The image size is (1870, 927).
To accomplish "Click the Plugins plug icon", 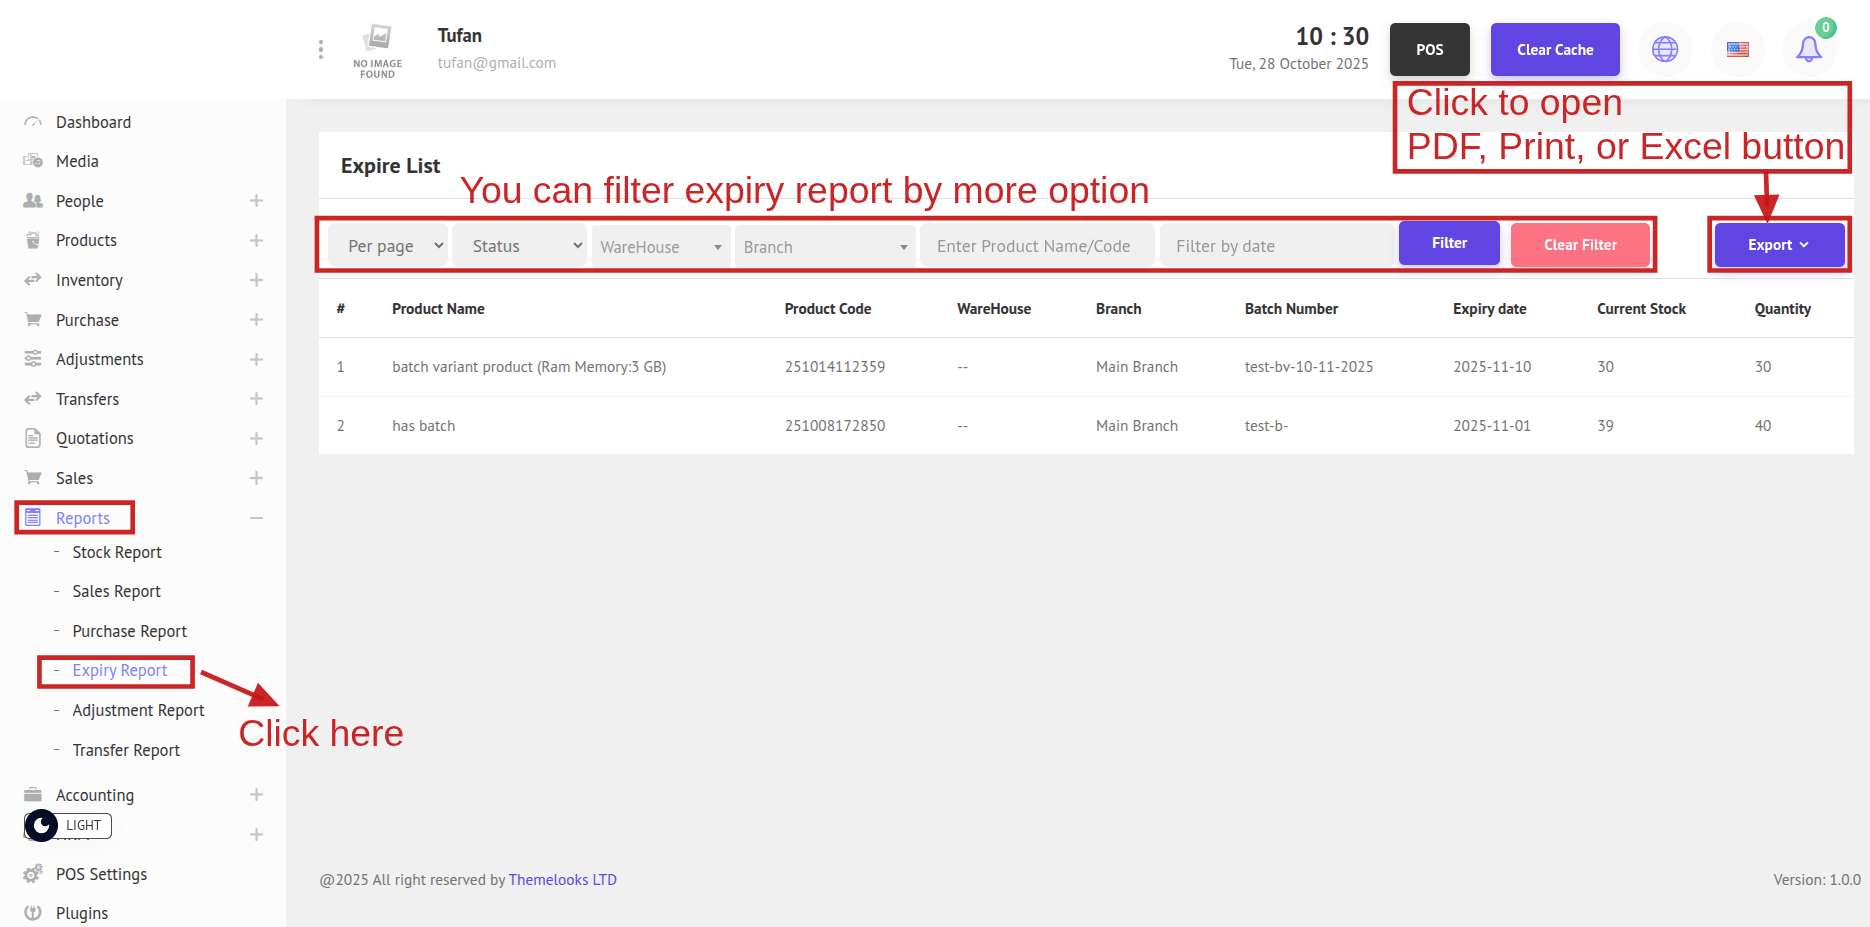I will pos(33,913).
